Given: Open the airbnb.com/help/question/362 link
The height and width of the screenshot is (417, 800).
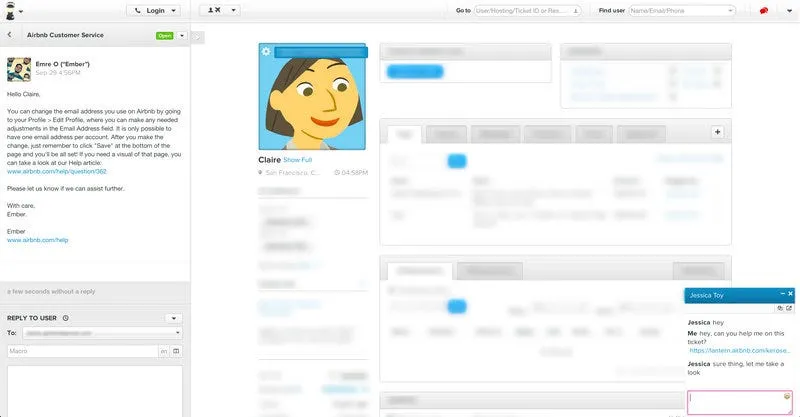Looking at the screenshot, I should pos(57,171).
